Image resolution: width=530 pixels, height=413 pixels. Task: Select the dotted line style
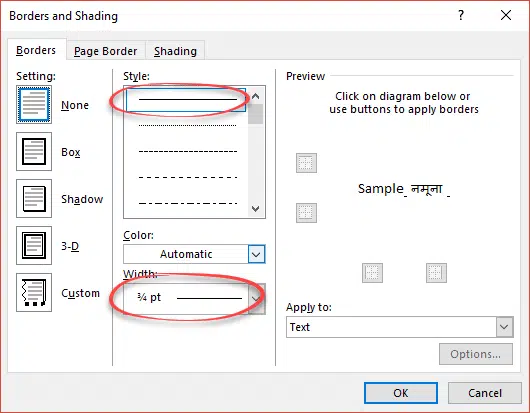(188, 125)
